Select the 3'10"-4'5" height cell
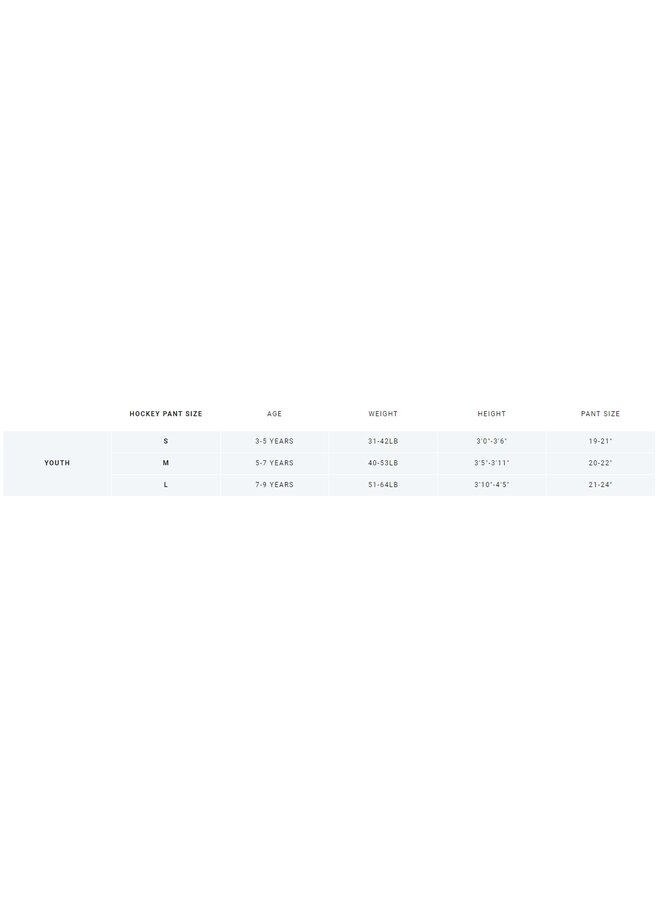Screen dimensions: 660x900 491,485
